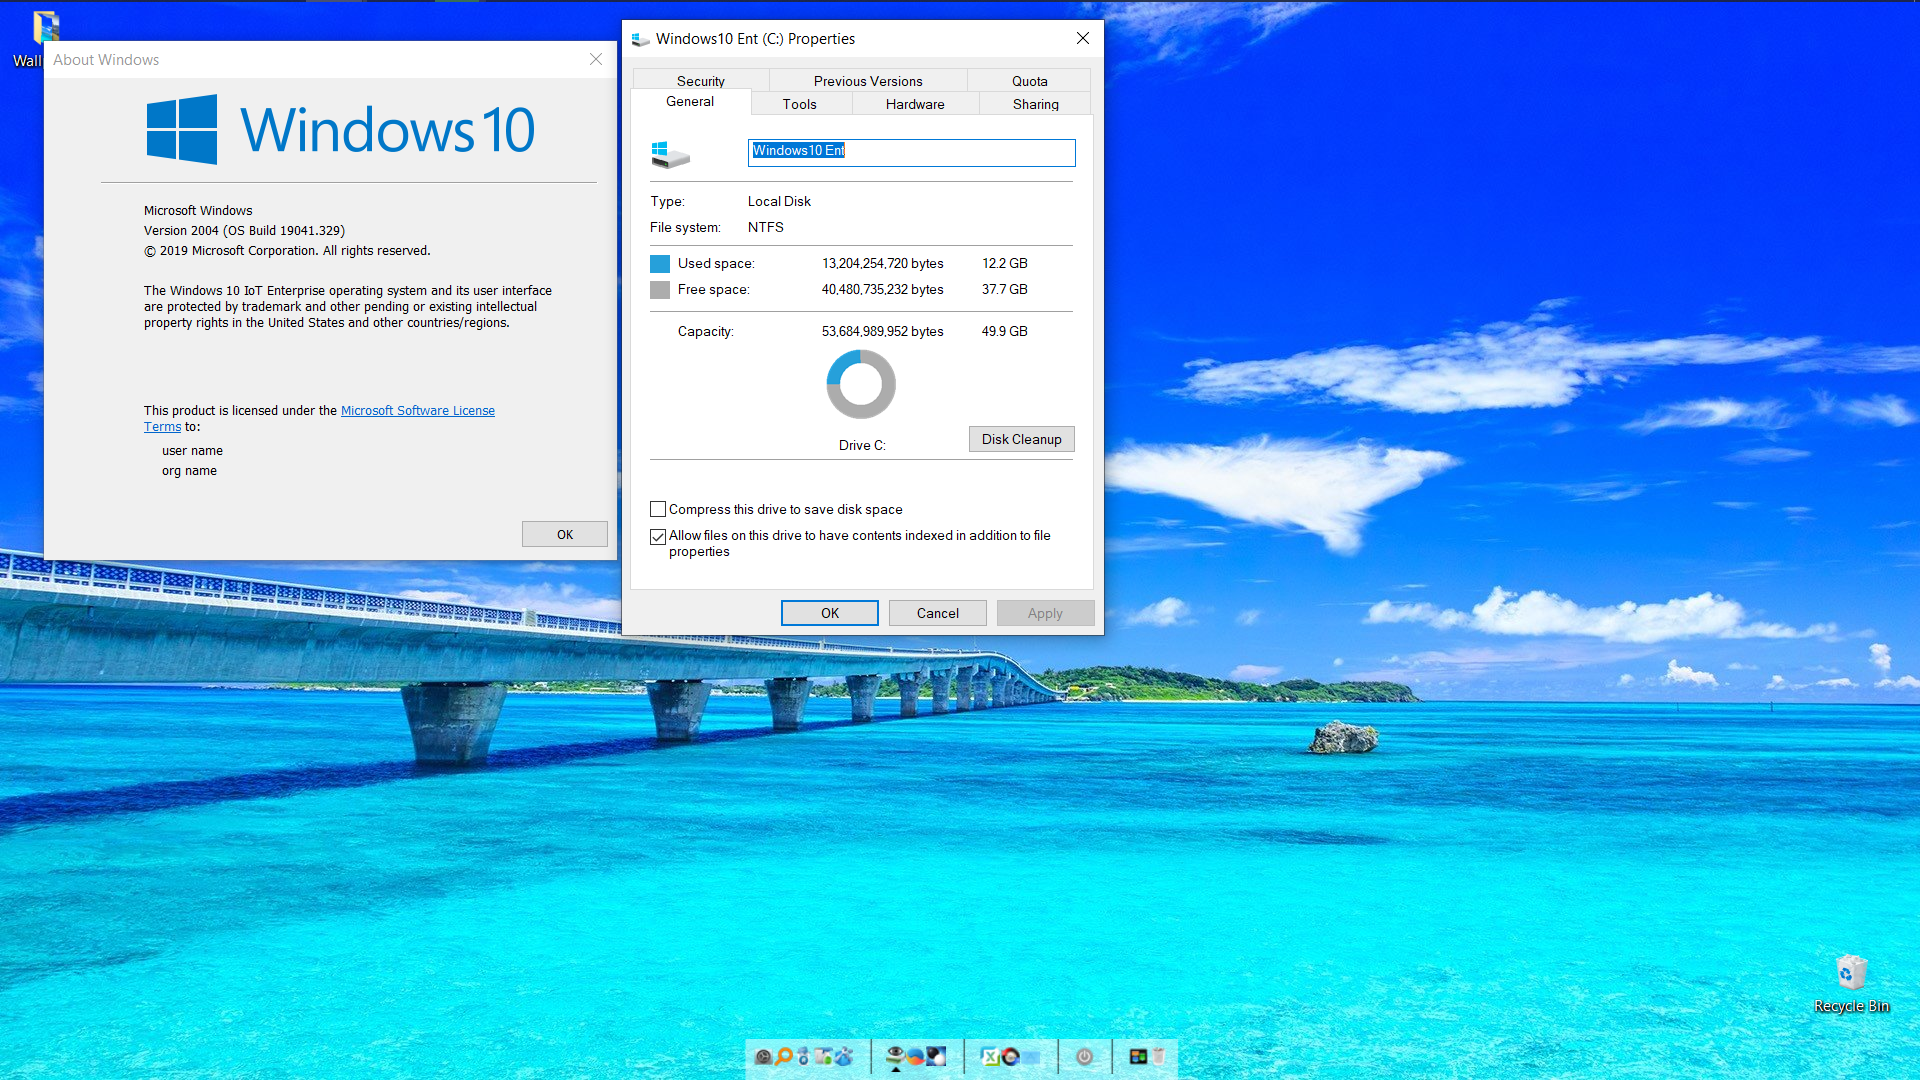Click the '12.2 GB' used space value

click(x=1004, y=263)
